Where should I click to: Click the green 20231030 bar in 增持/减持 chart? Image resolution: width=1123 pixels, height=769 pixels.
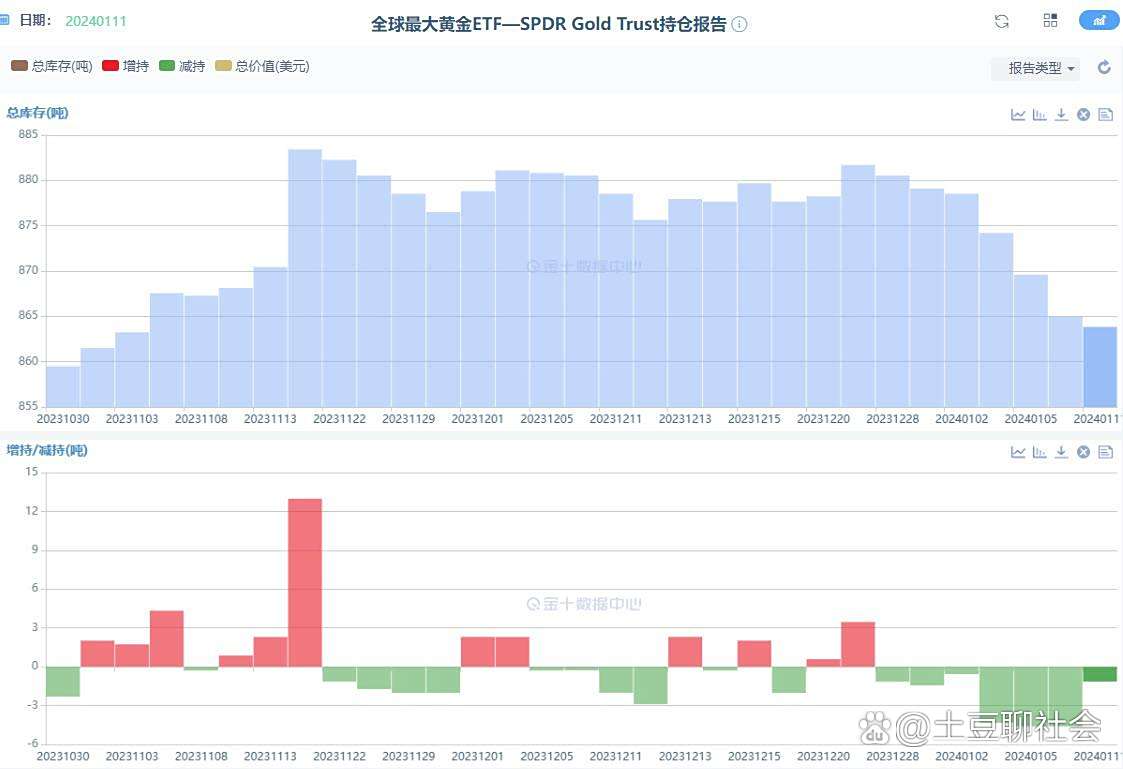click(63, 681)
